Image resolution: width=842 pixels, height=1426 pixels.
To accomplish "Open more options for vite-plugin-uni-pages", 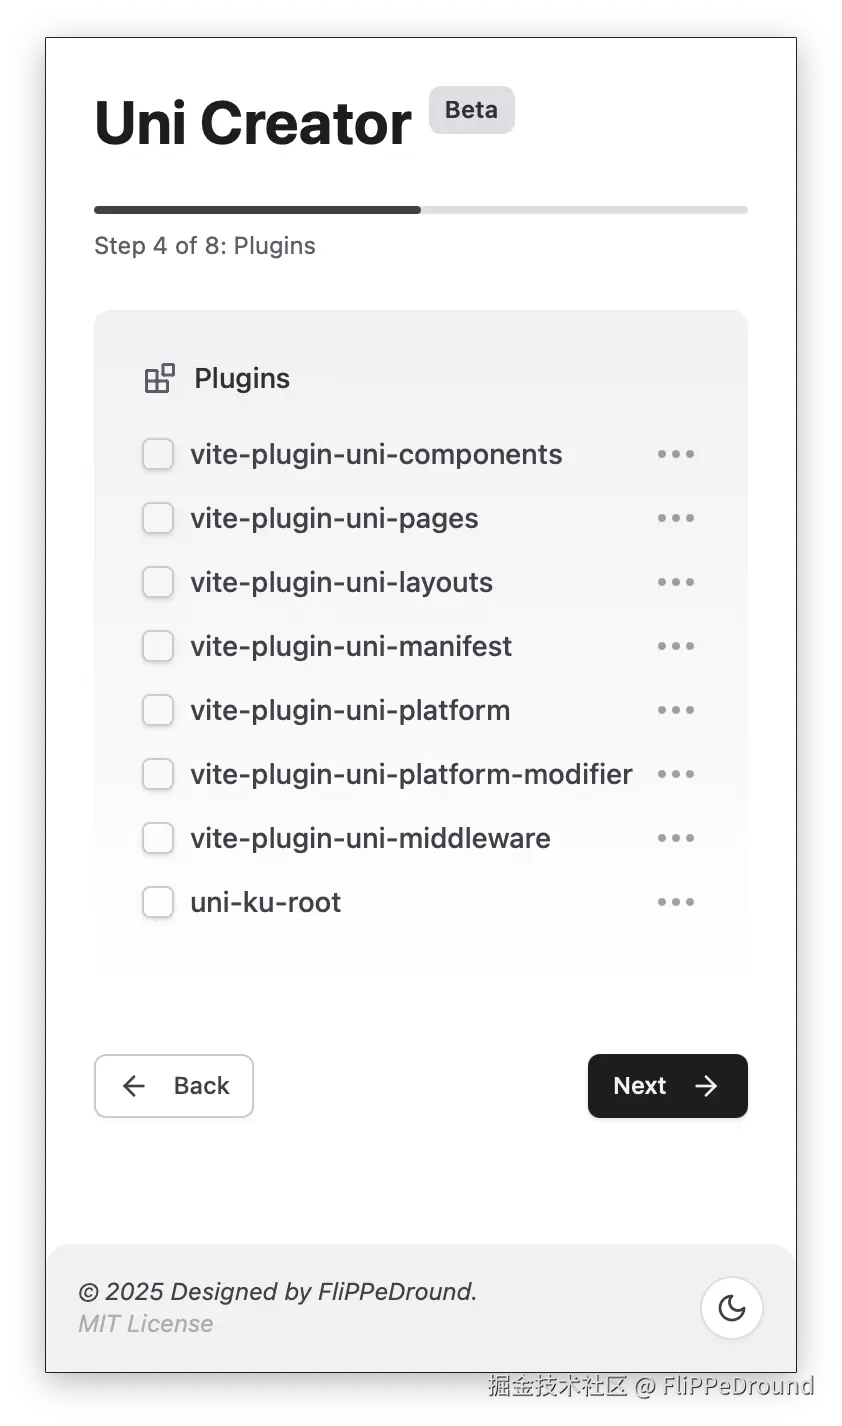I will click(676, 518).
